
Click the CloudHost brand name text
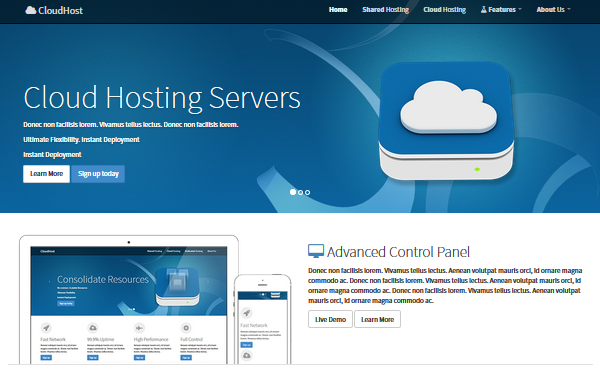tap(60, 10)
